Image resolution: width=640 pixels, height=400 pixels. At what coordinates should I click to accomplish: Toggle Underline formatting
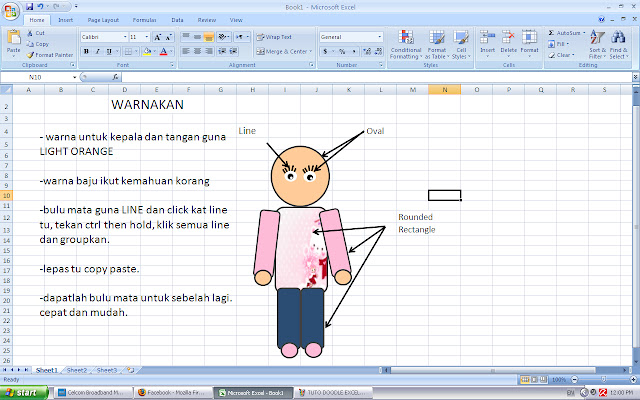coord(109,51)
